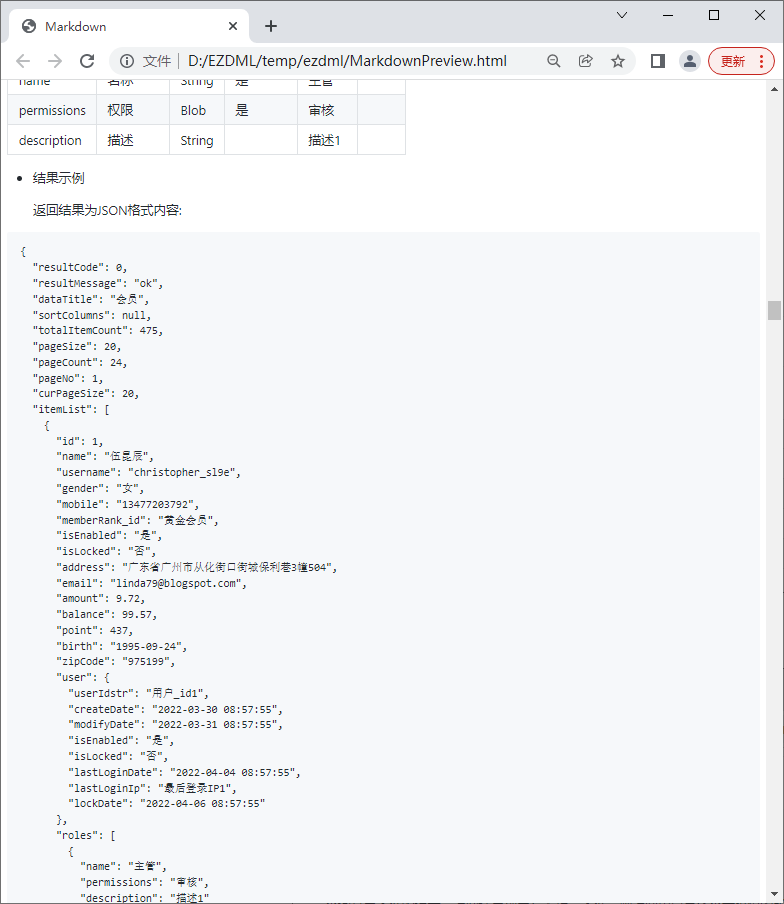Open a new tab with plus button
This screenshot has height=904, width=784.
point(271,27)
